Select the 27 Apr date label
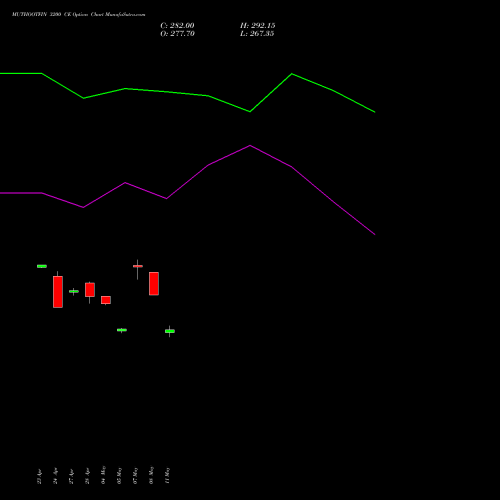This screenshot has height=500, width=500. [71, 477]
